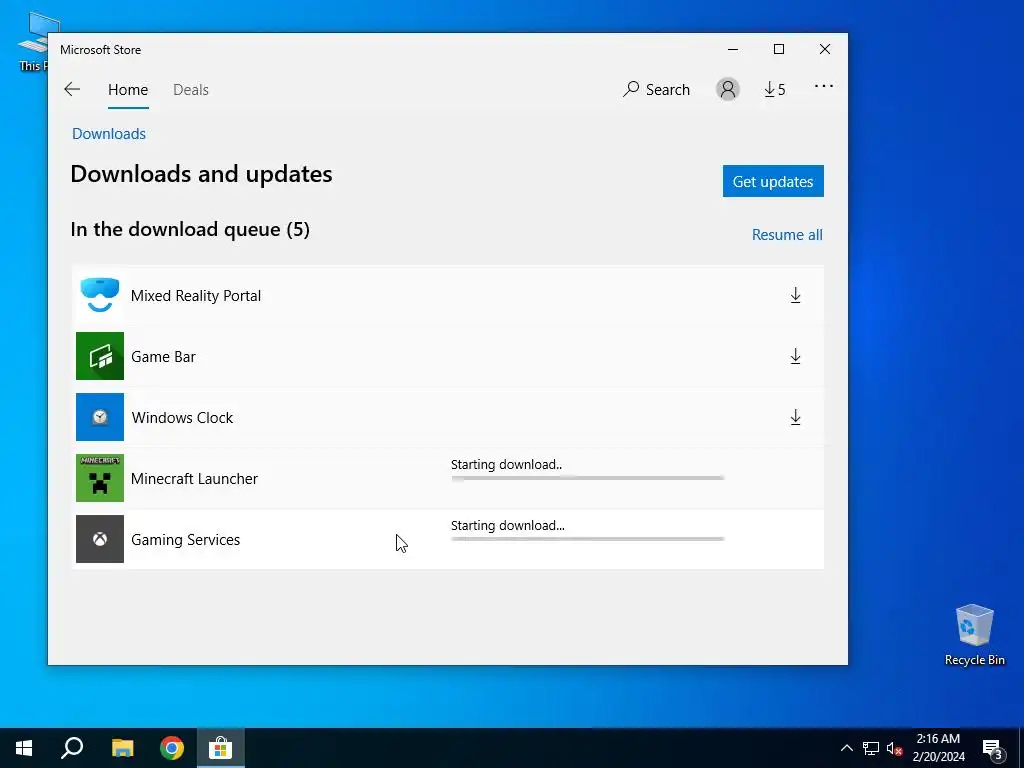
Task: Select the Windows Clock name text
Action: (182, 417)
